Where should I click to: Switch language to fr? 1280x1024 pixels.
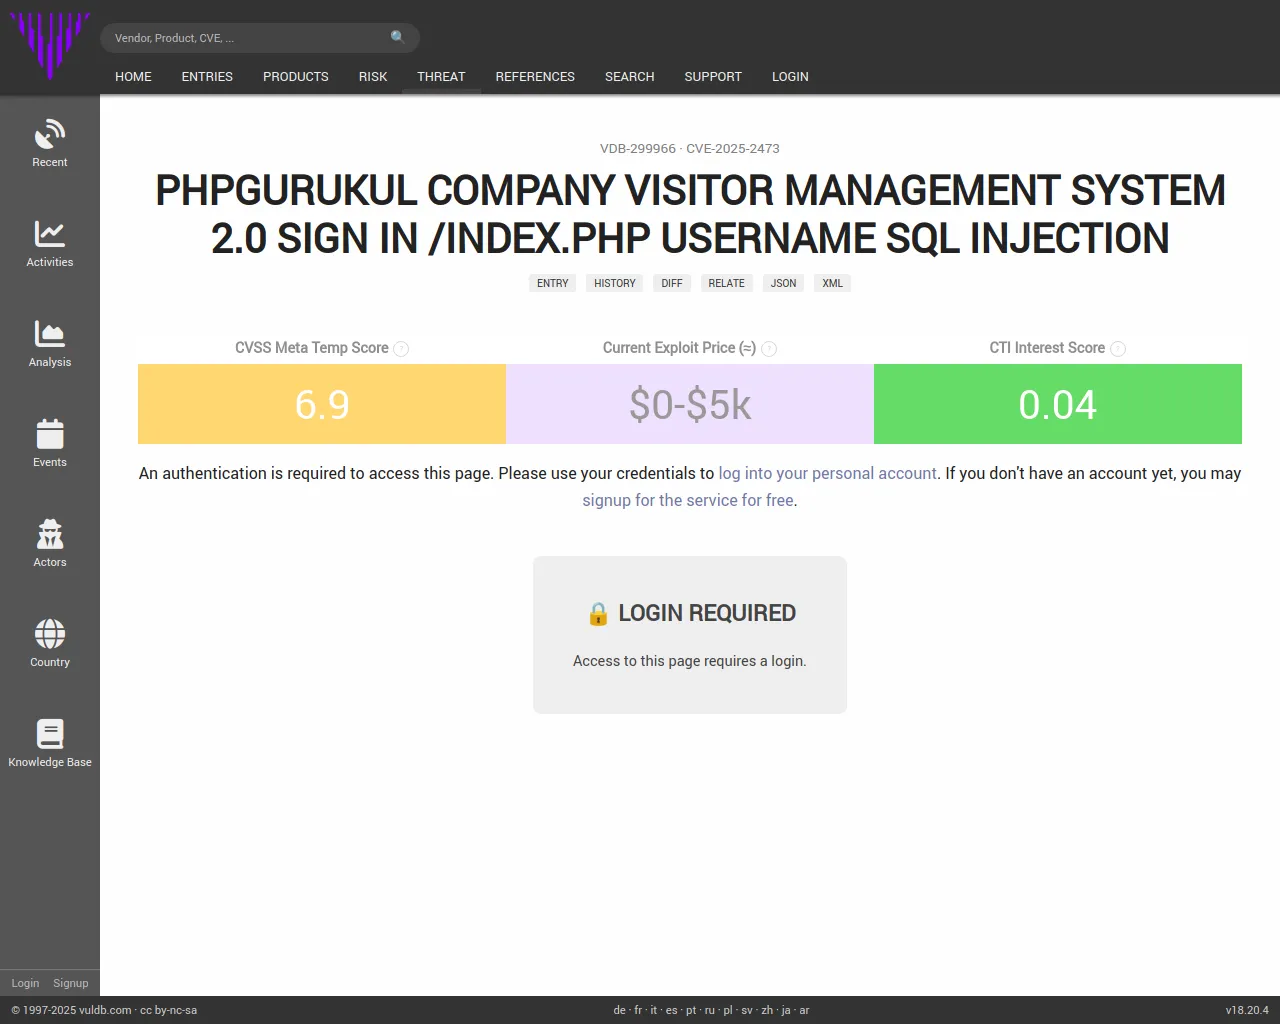[x=639, y=1010]
